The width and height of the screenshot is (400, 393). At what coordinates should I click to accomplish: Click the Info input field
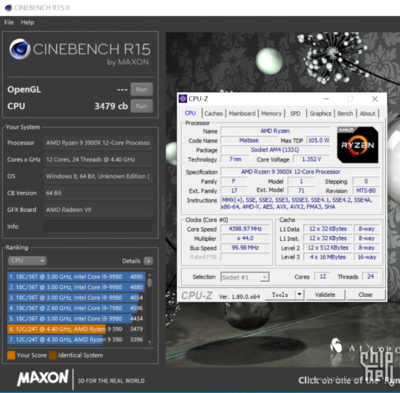point(98,226)
